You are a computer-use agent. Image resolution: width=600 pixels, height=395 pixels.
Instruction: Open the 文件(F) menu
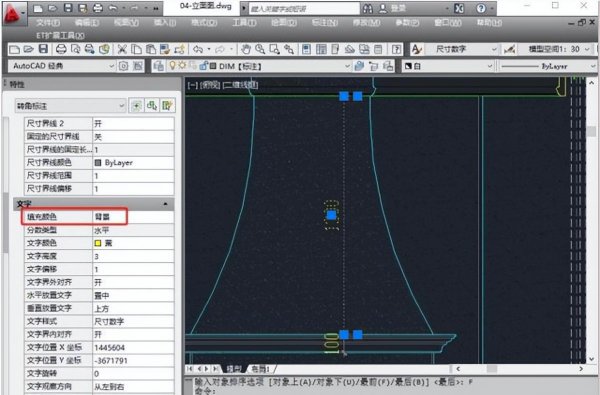click(x=48, y=23)
